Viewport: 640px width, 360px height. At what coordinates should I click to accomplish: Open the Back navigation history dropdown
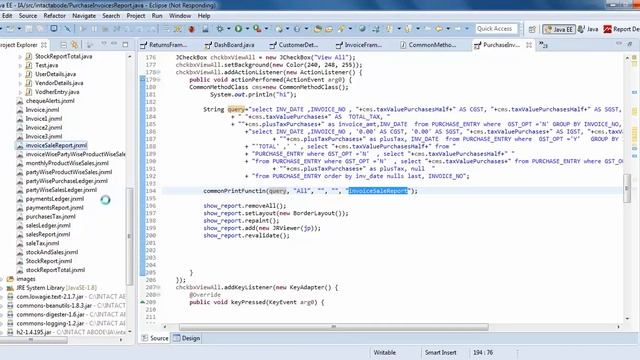pos(448,29)
